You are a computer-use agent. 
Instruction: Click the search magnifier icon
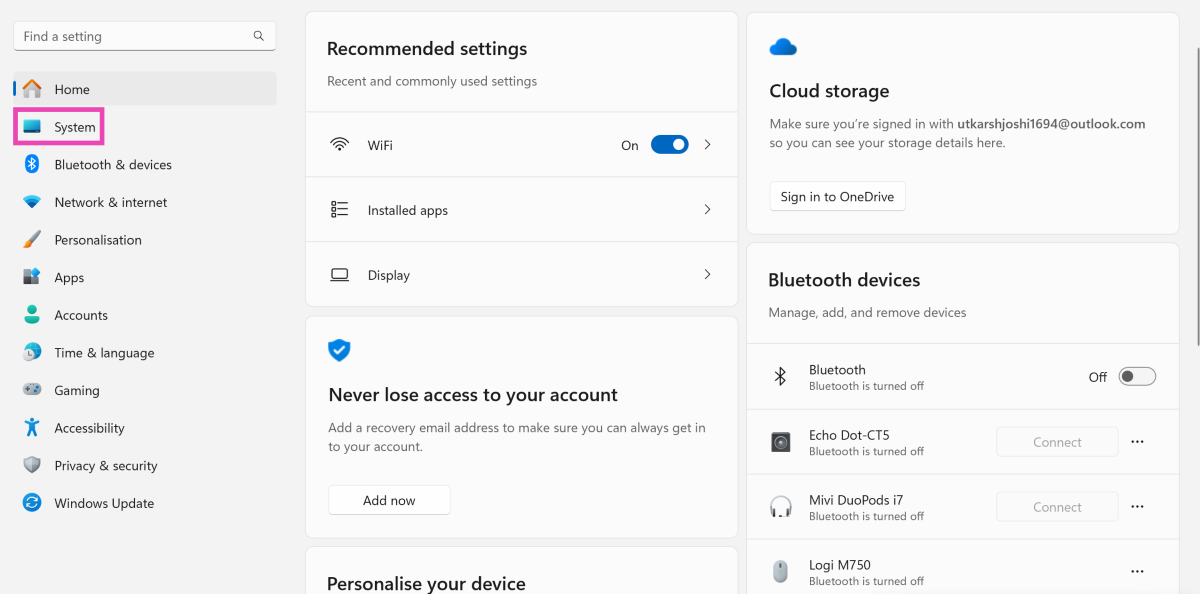point(259,36)
